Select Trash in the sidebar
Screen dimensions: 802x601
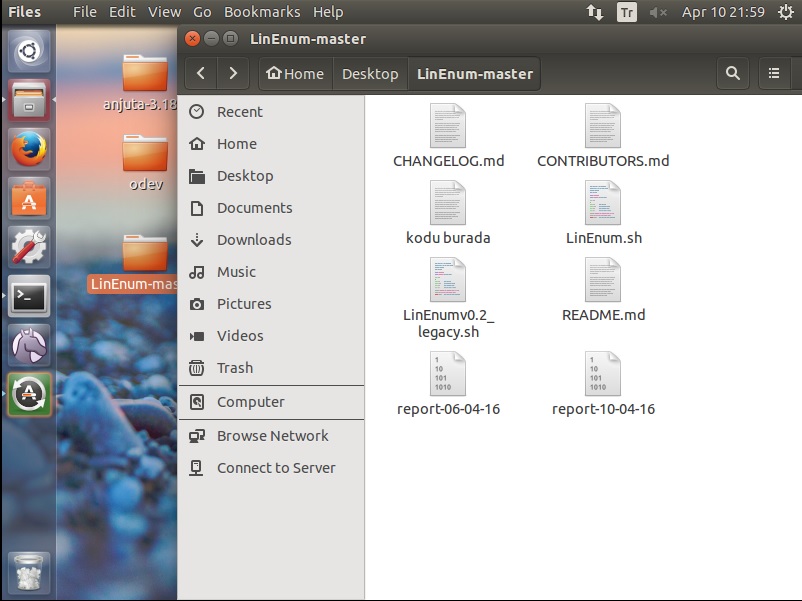point(235,368)
